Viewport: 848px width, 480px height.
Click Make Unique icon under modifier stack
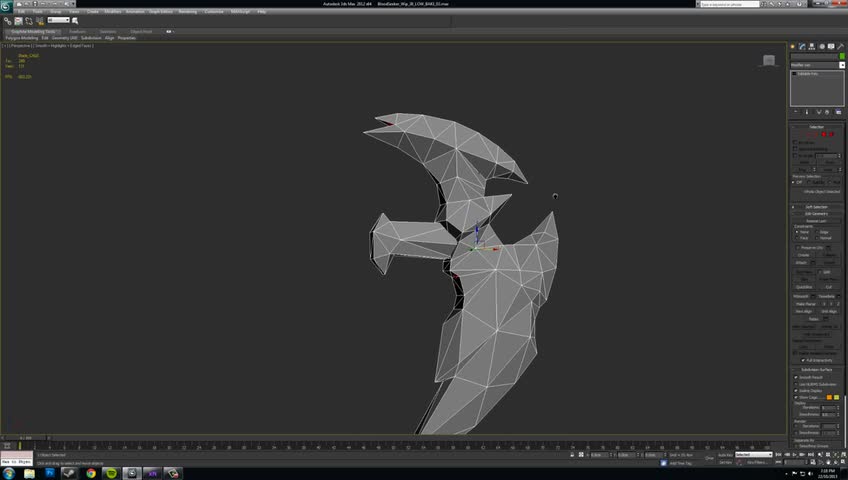point(818,112)
